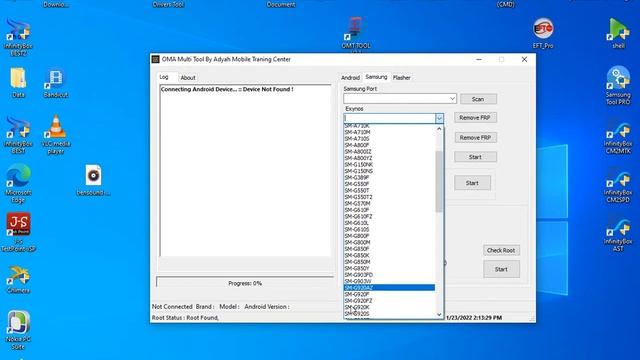This screenshot has width=640, height=360.
Task: Switch to the Log tab
Action: click(x=164, y=77)
